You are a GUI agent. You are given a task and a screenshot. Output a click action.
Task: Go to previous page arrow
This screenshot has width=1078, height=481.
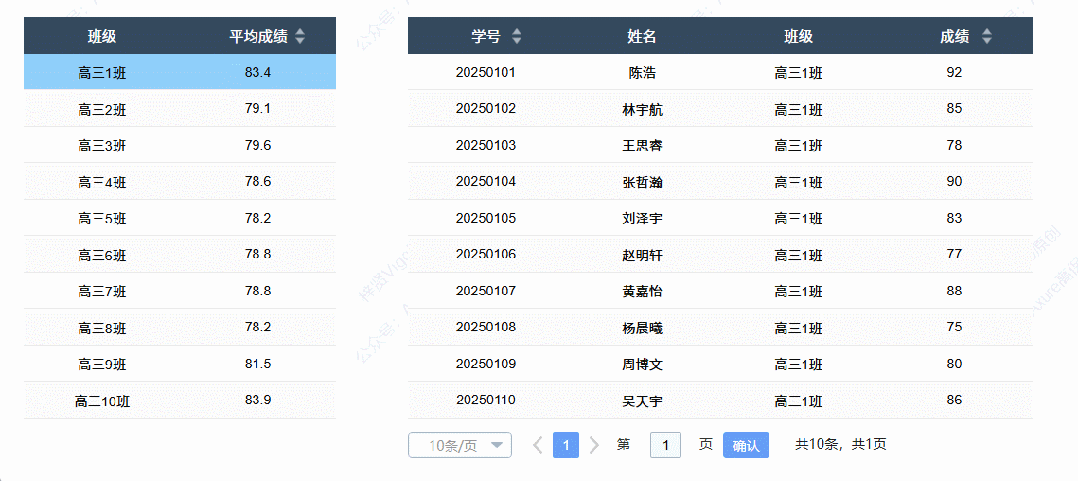coord(539,445)
